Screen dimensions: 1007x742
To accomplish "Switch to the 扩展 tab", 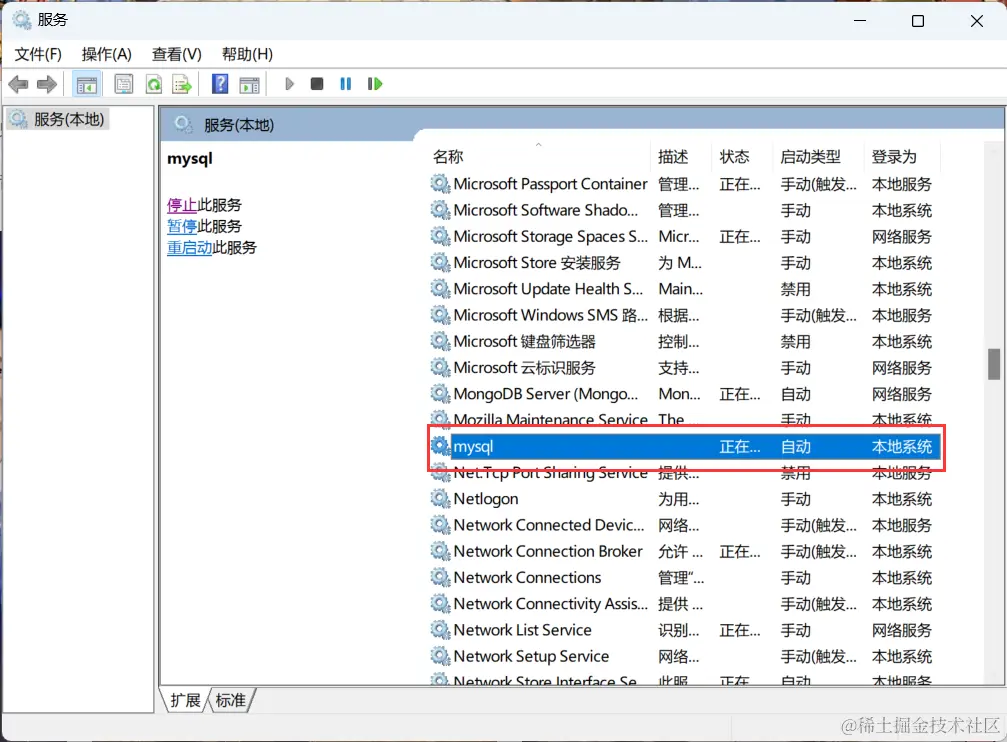I will (x=186, y=700).
